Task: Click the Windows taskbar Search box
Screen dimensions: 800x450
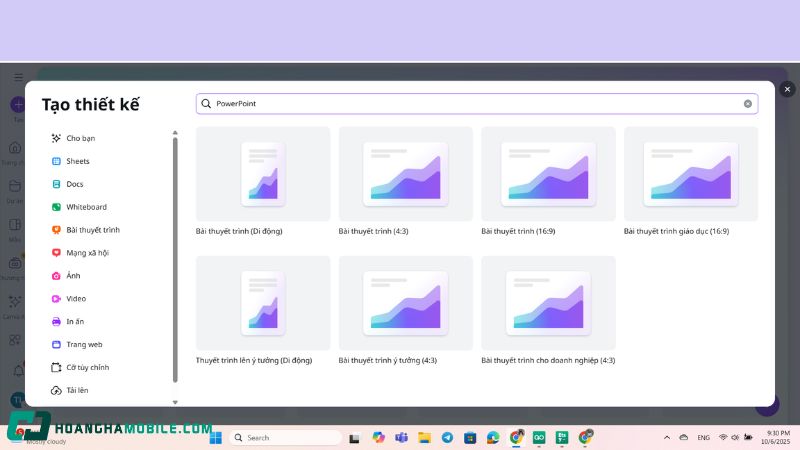Action: 286,438
